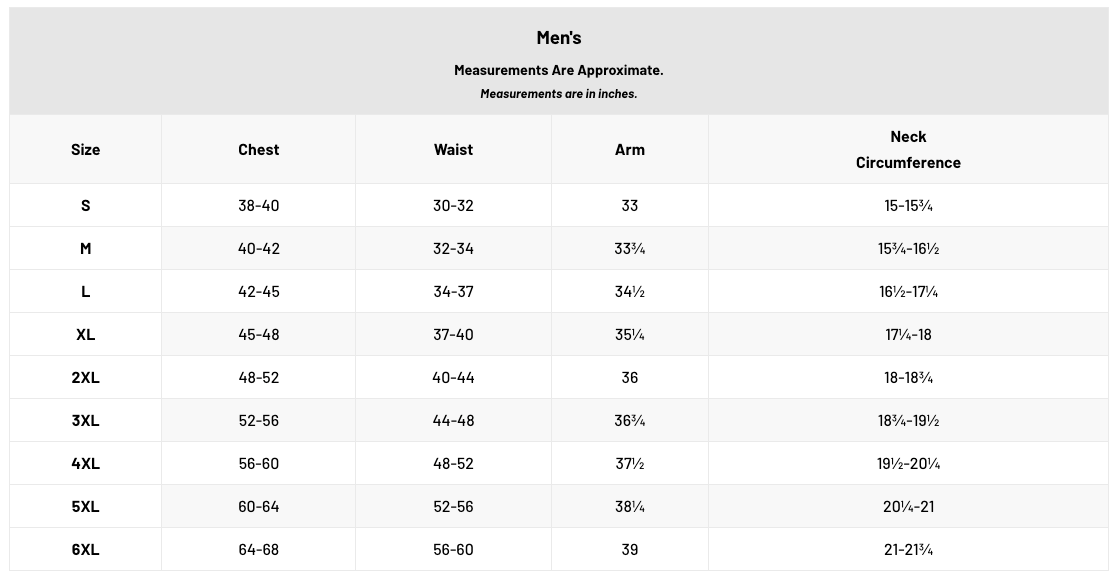Select the M size row label
Screen dimensions: 1119x583
pyautogui.click(x=86, y=248)
